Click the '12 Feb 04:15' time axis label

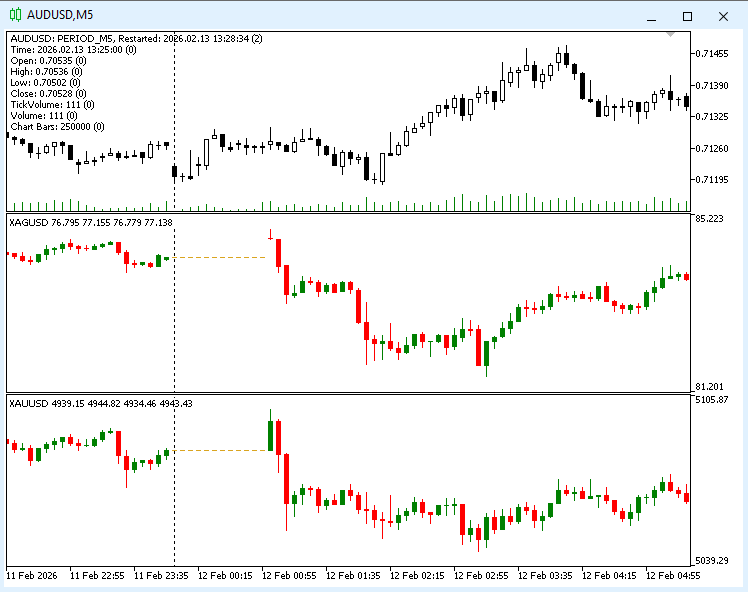tap(609, 576)
